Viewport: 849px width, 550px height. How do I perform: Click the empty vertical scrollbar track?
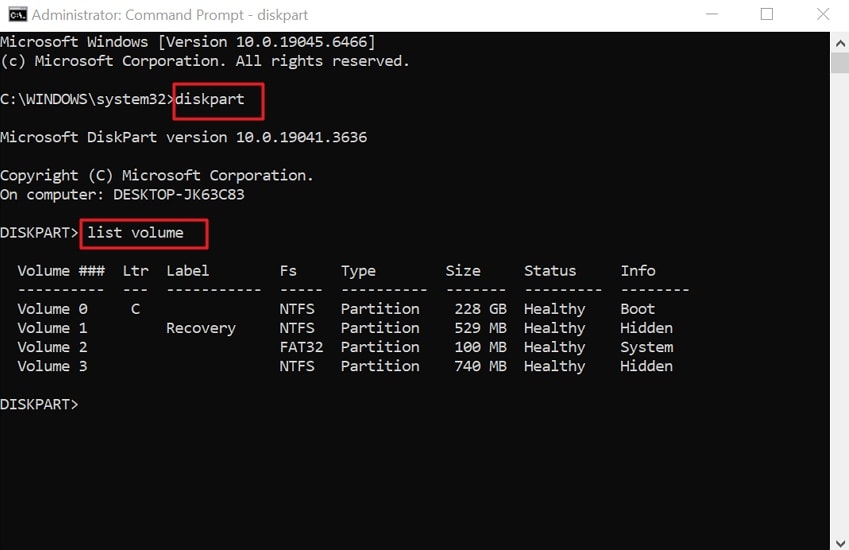coord(839,300)
